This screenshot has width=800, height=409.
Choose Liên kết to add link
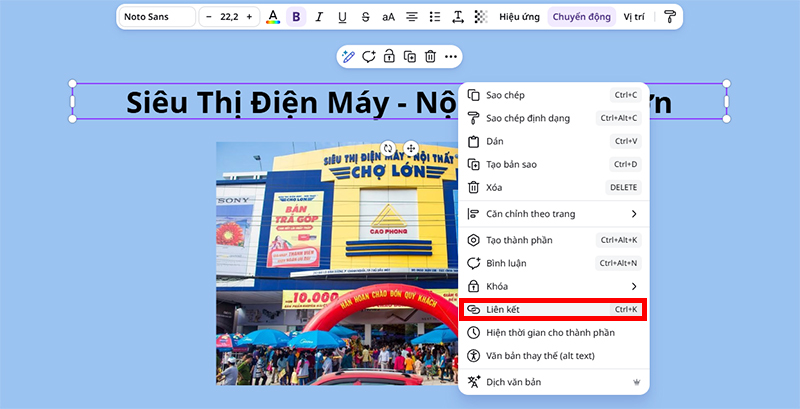(554, 310)
